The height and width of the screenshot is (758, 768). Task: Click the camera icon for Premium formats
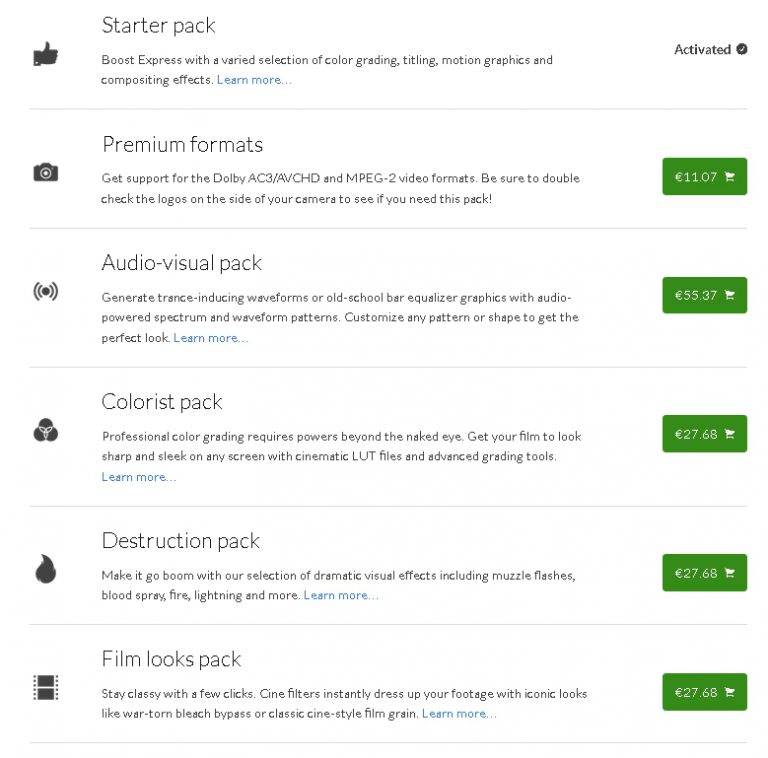pyautogui.click(x=45, y=173)
